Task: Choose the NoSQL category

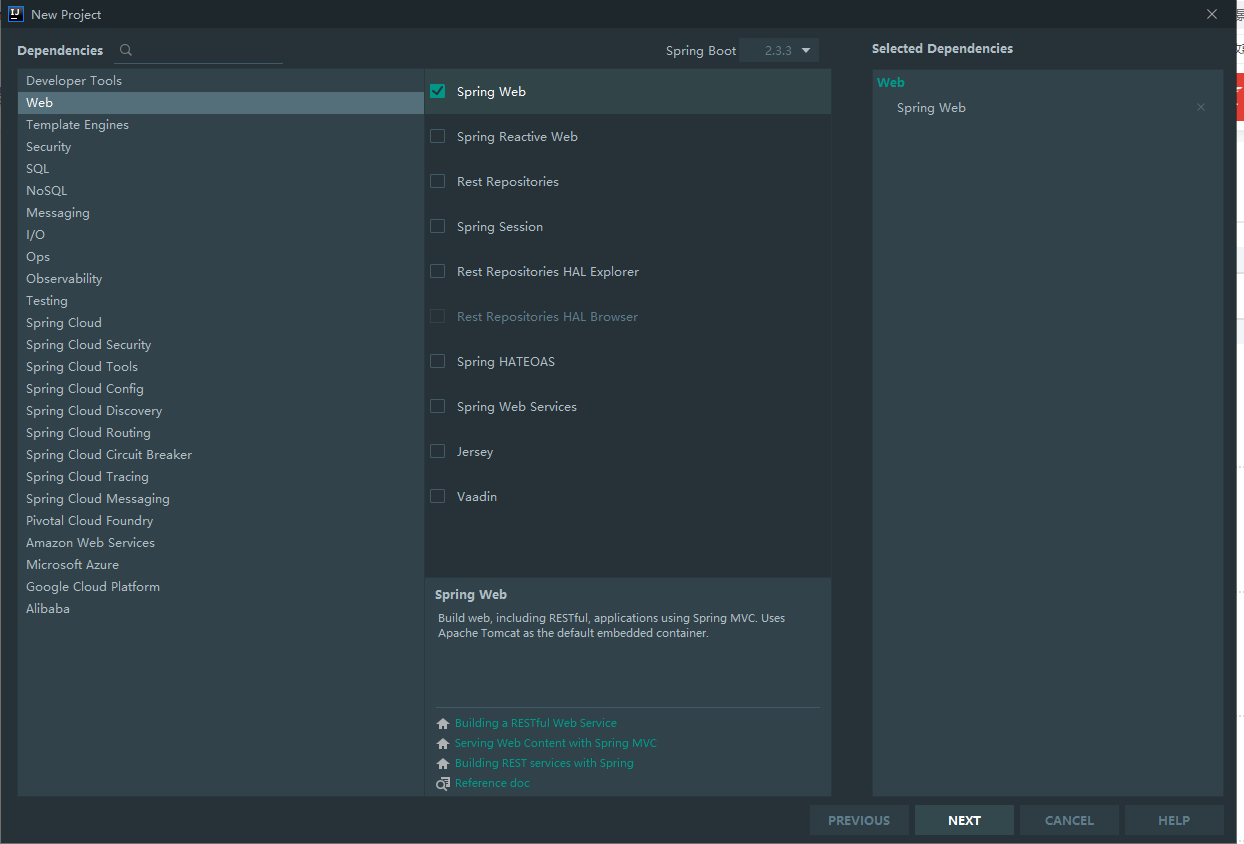Action: 221,191
